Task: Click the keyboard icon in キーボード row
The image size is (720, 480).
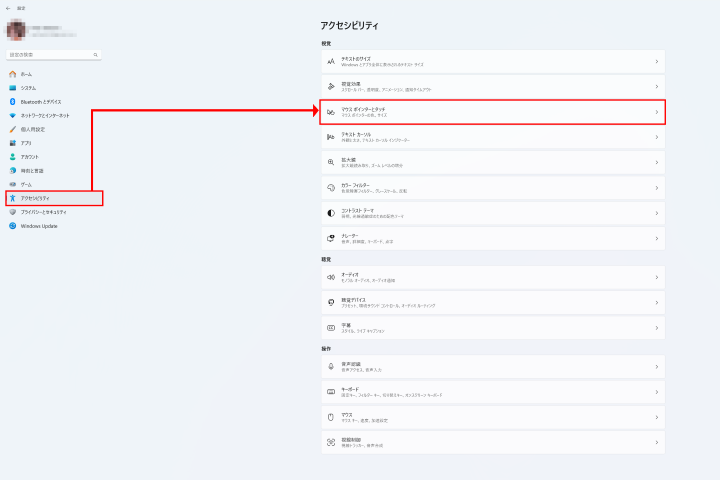Action: coord(330,391)
